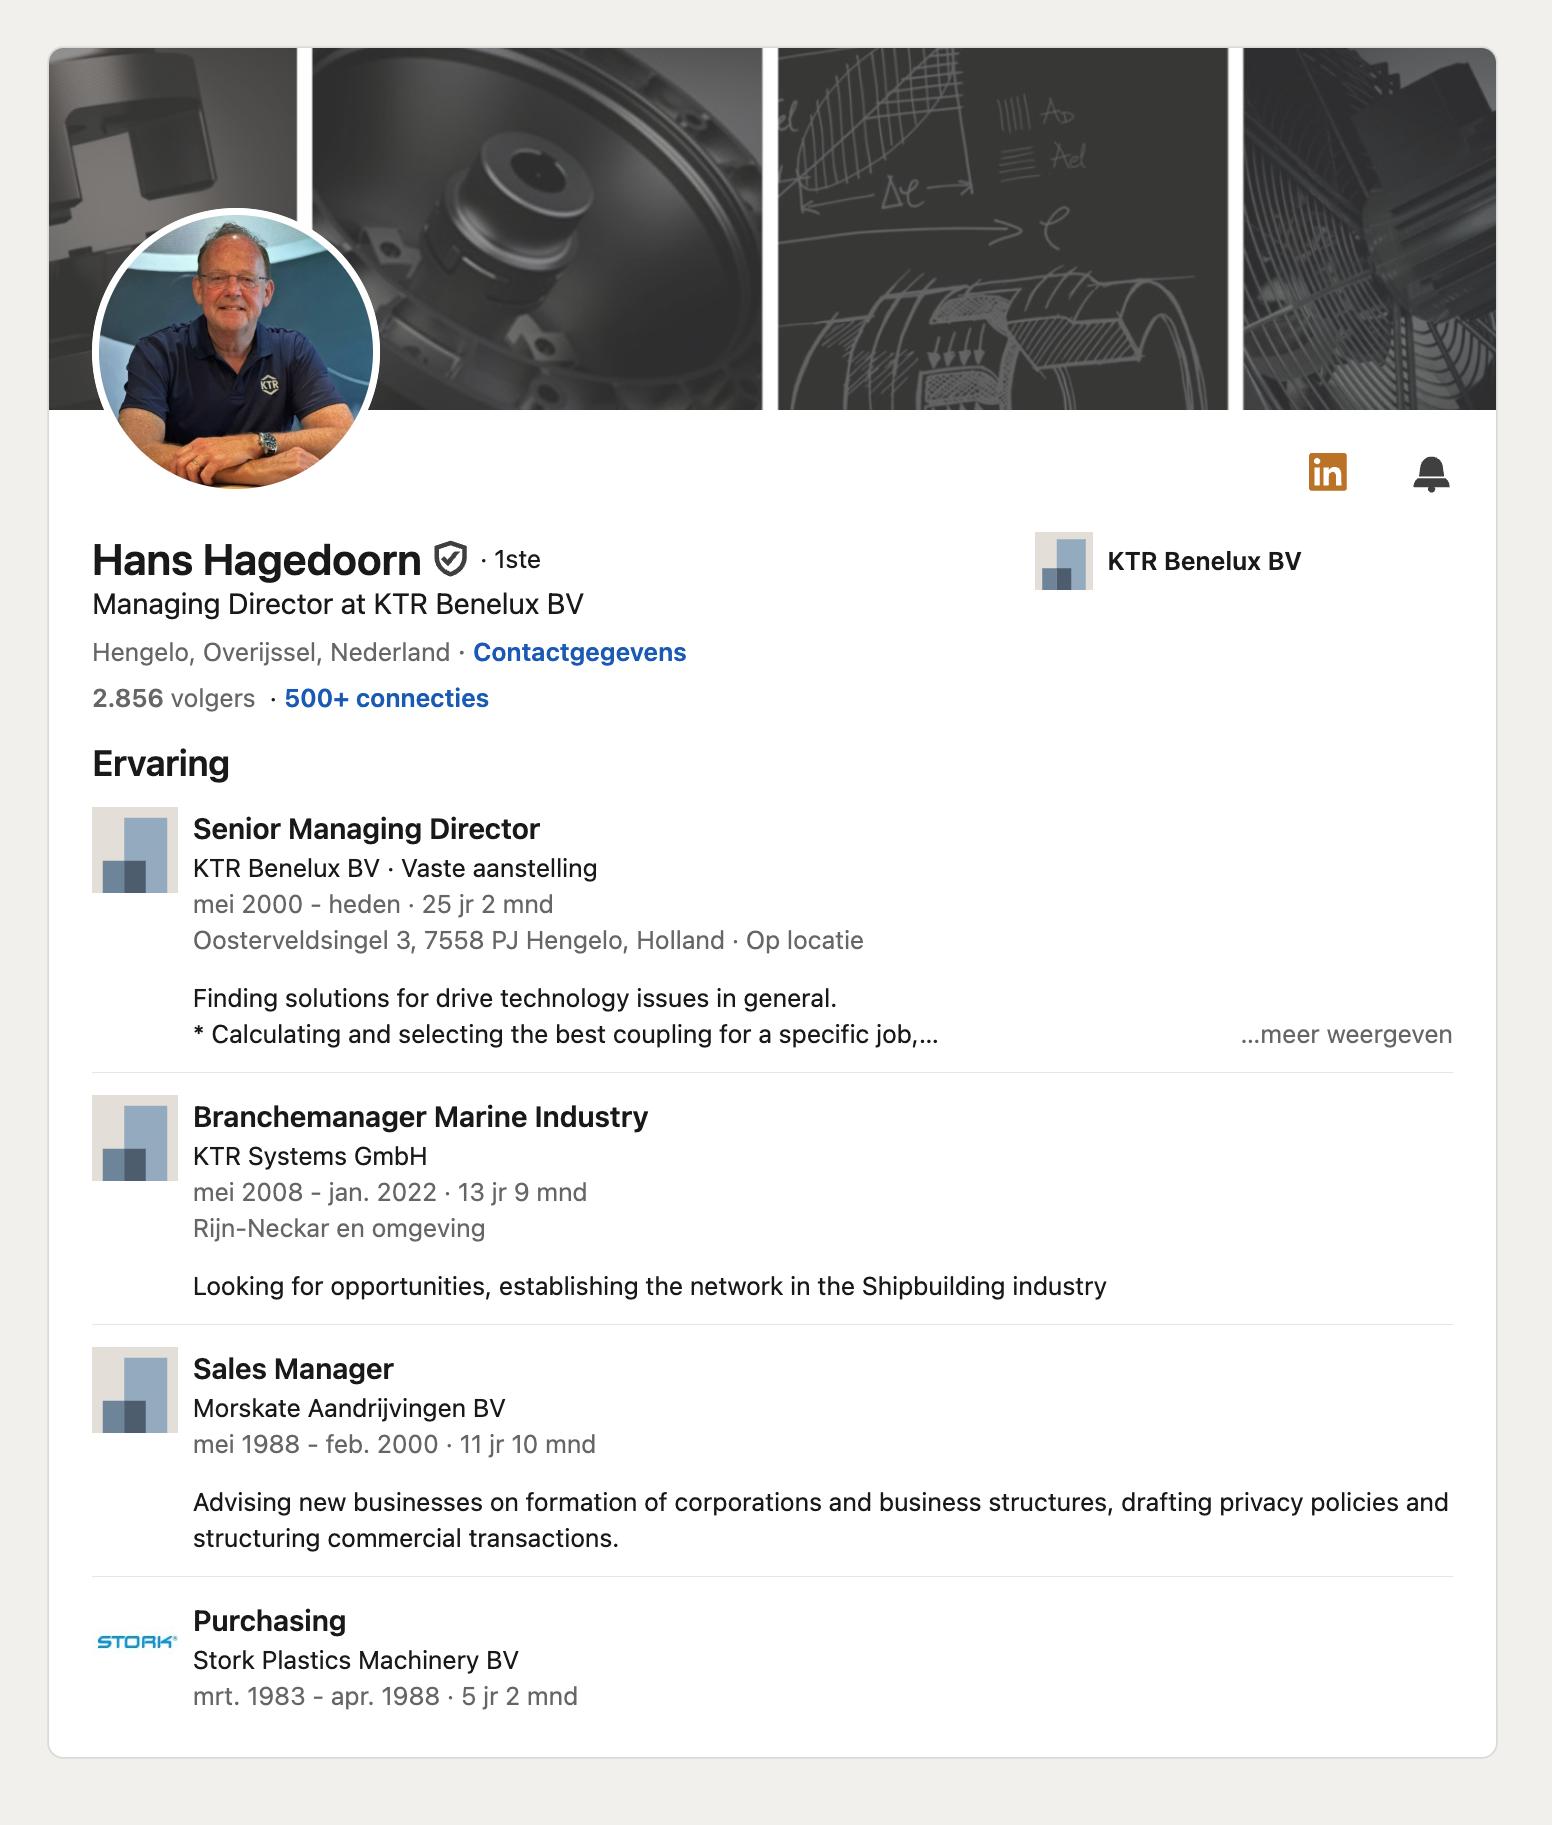Viewport: 1552px width, 1825px height.
Task: Click the Sales Manager position title
Action: (x=293, y=1369)
